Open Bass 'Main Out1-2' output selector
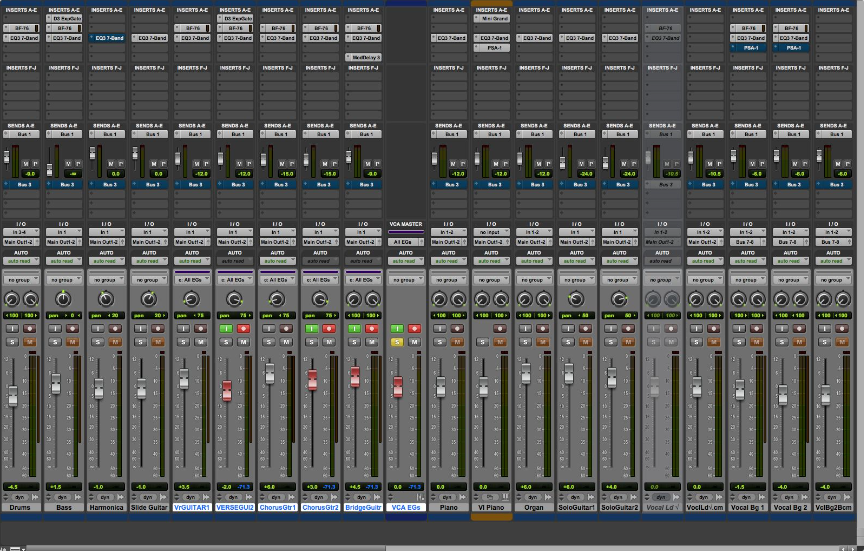The image size is (864, 551). tap(63, 242)
